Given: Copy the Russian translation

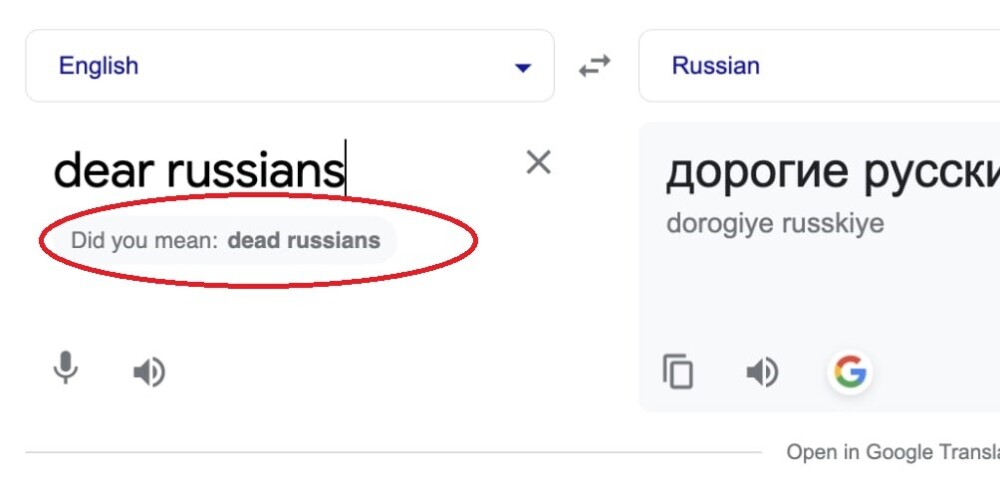Looking at the screenshot, I should coord(678,371).
